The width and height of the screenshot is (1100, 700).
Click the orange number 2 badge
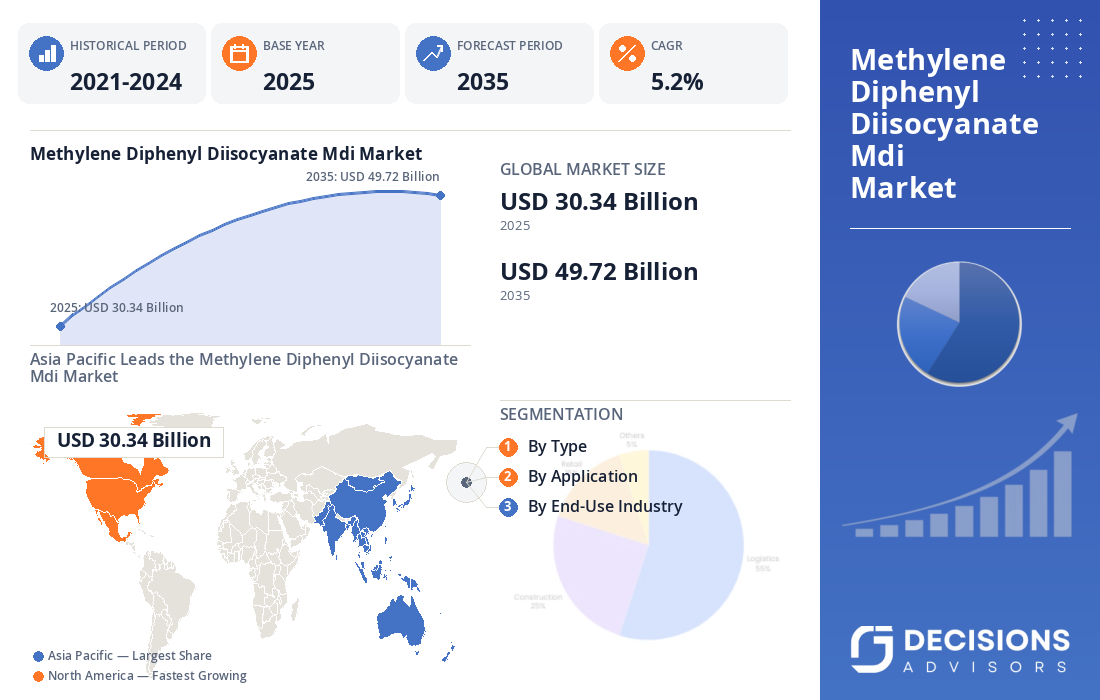pyautogui.click(x=509, y=477)
